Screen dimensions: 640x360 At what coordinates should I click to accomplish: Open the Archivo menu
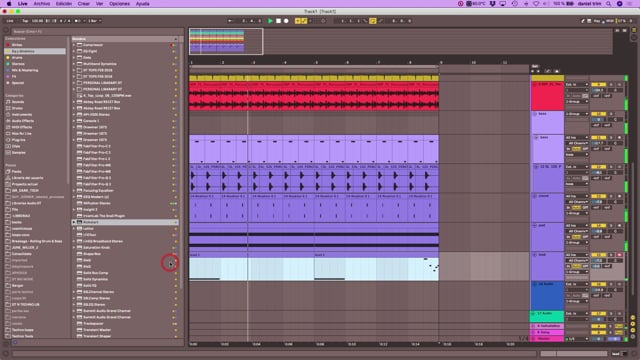[42, 4]
